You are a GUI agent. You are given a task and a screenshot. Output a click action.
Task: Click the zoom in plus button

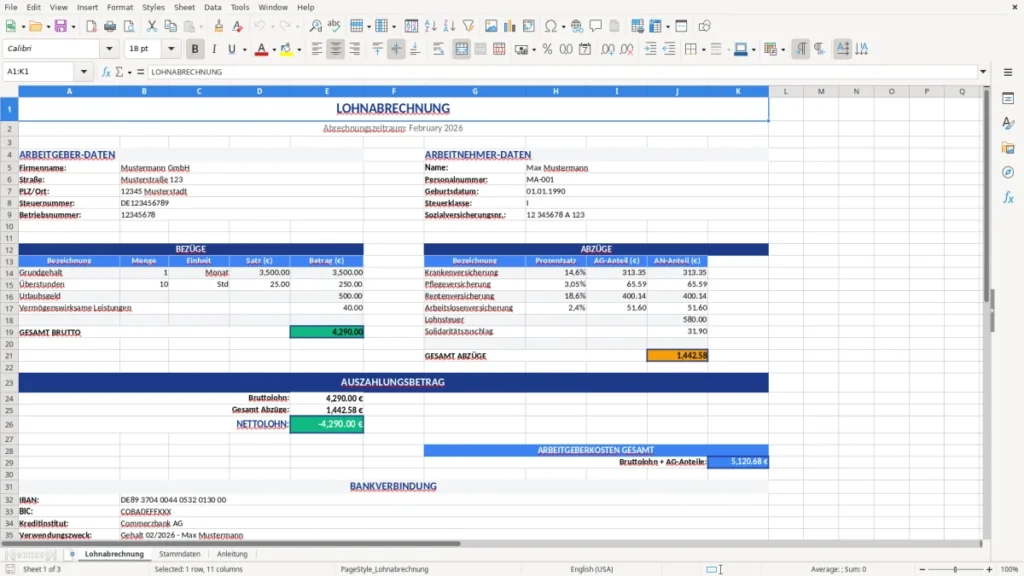pos(989,569)
